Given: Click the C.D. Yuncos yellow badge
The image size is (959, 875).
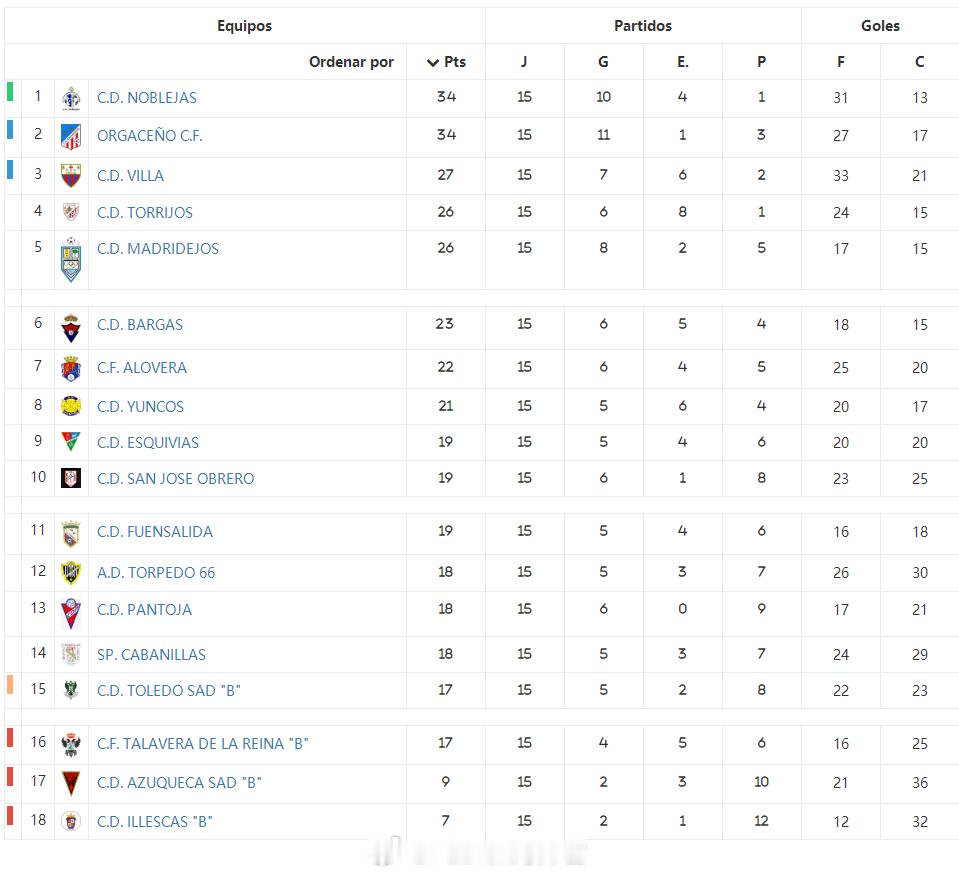Looking at the screenshot, I should pyautogui.click(x=71, y=406).
